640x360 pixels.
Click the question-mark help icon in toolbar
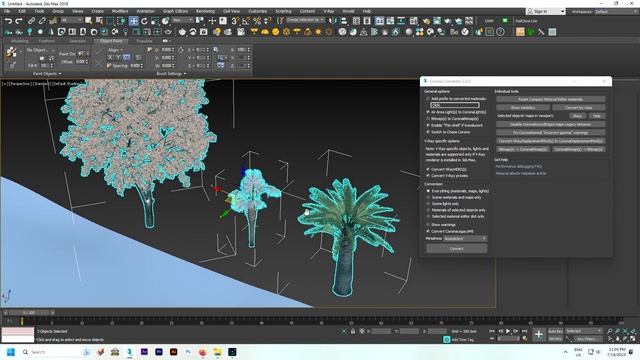[x=500, y=32]
